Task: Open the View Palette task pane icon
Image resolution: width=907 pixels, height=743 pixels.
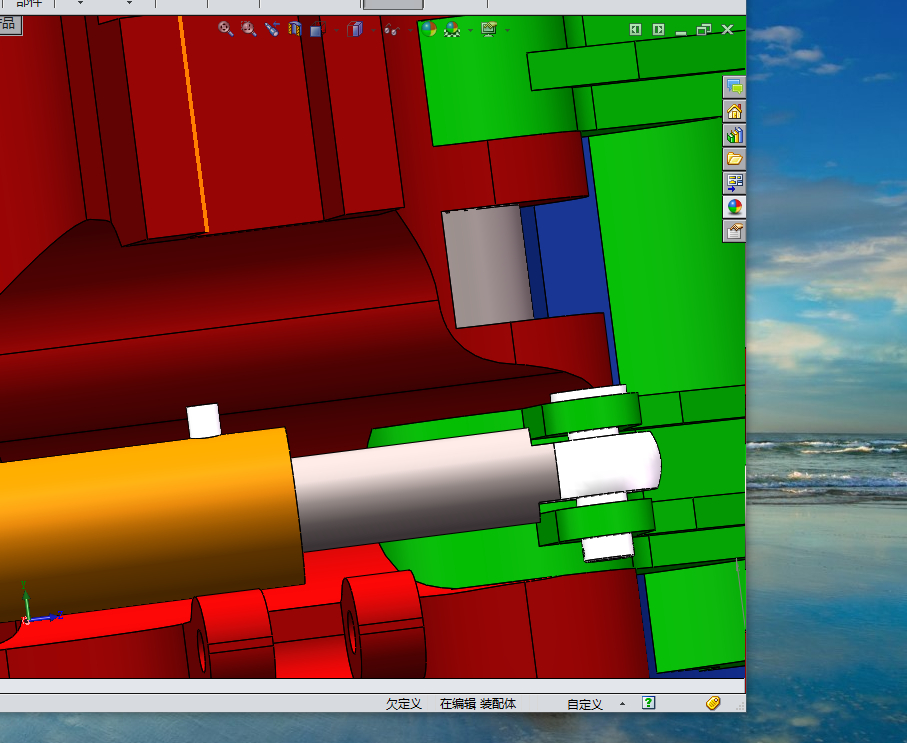Action: pos(734,183)
